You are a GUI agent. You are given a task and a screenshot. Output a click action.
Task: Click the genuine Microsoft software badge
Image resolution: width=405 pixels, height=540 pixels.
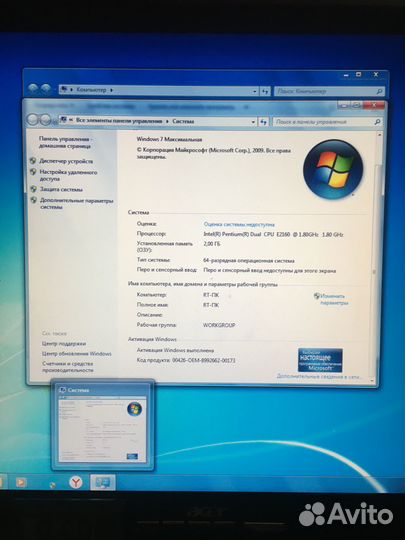320,360
